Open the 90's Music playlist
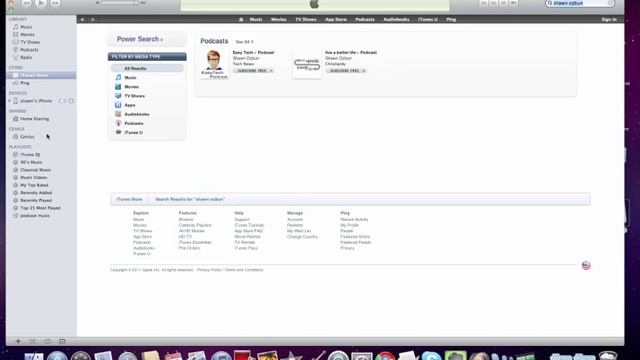The width and height of the screenshot is (640, 360). point(31,162)
